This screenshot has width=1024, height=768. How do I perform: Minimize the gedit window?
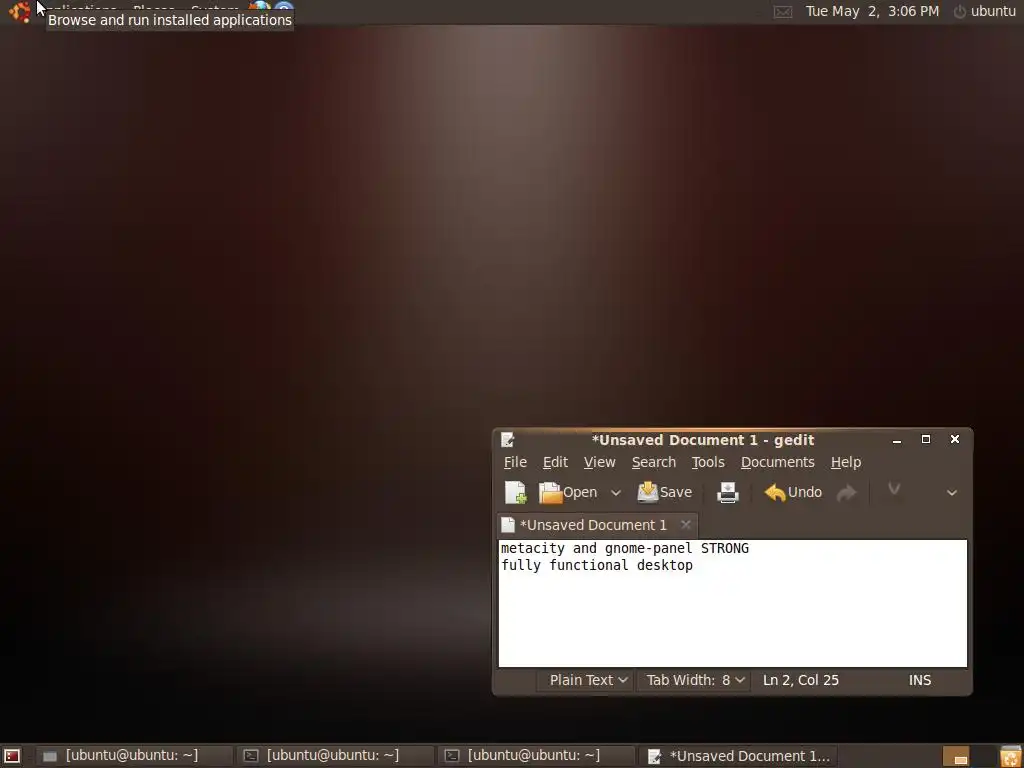tap(897, 440)
